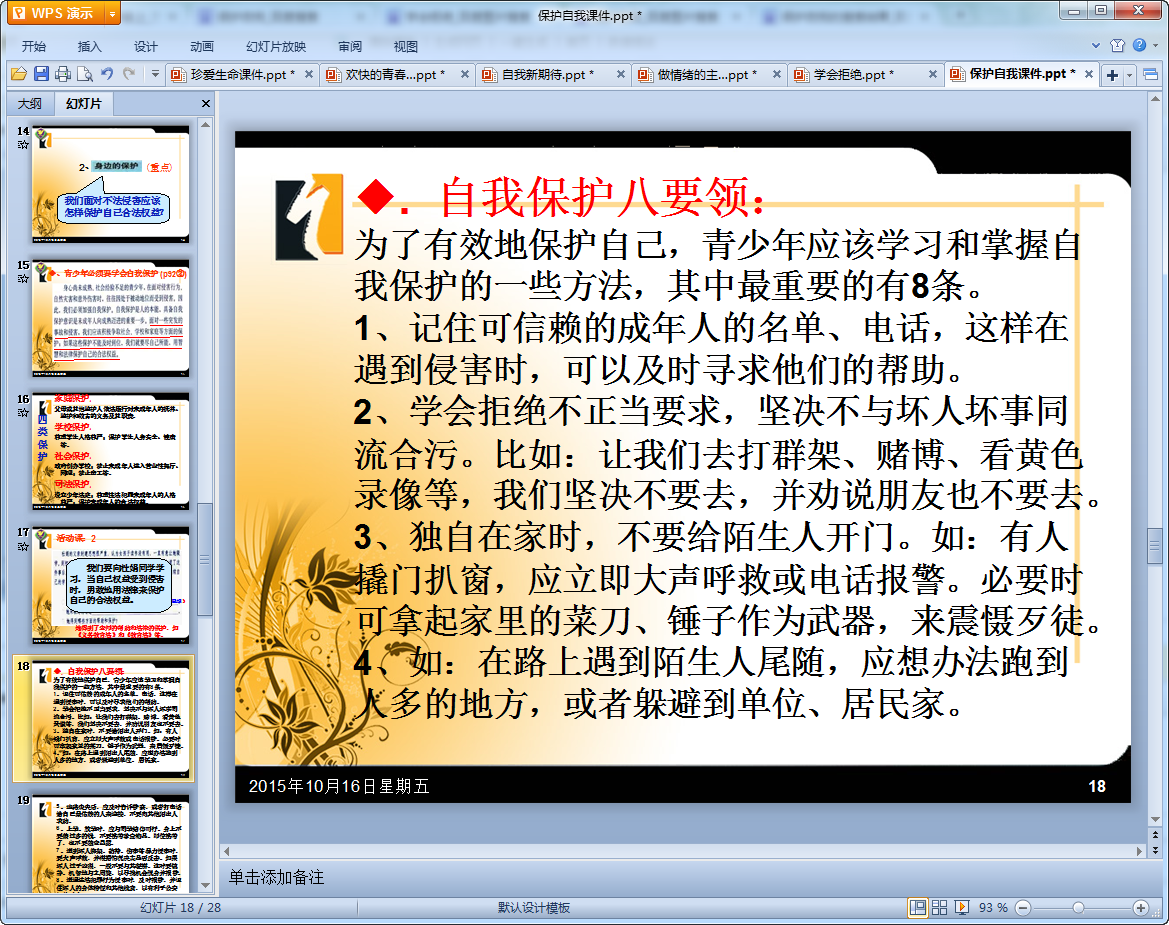Switch to the 幻灯片 panel tab
This screenshot has height=925, width=1169.
[x=83, y=104]
